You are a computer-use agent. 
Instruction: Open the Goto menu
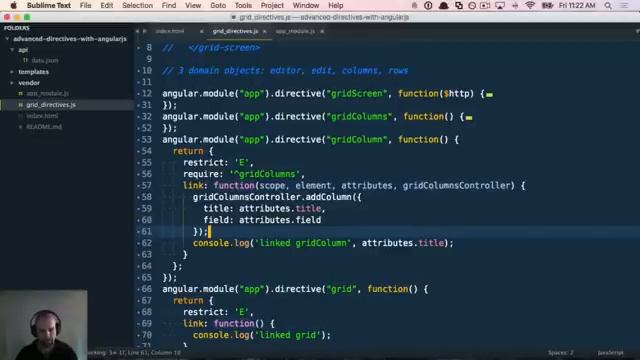point(218,5)
